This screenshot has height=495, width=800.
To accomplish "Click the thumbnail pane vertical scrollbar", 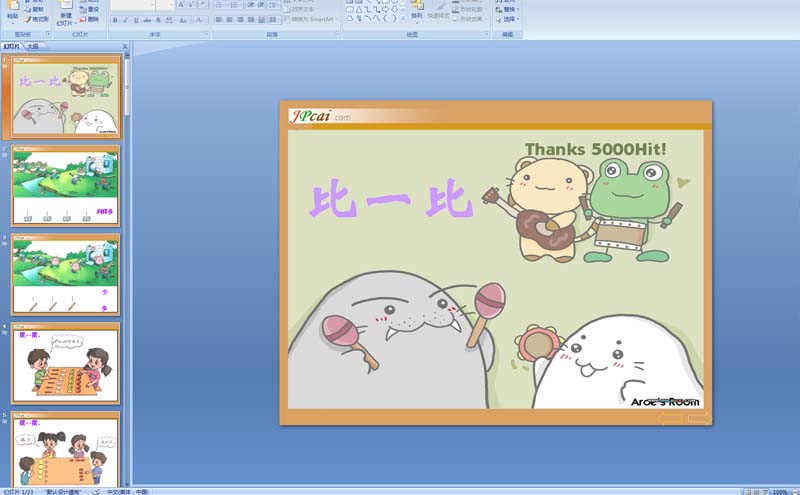I will point(127,270).
